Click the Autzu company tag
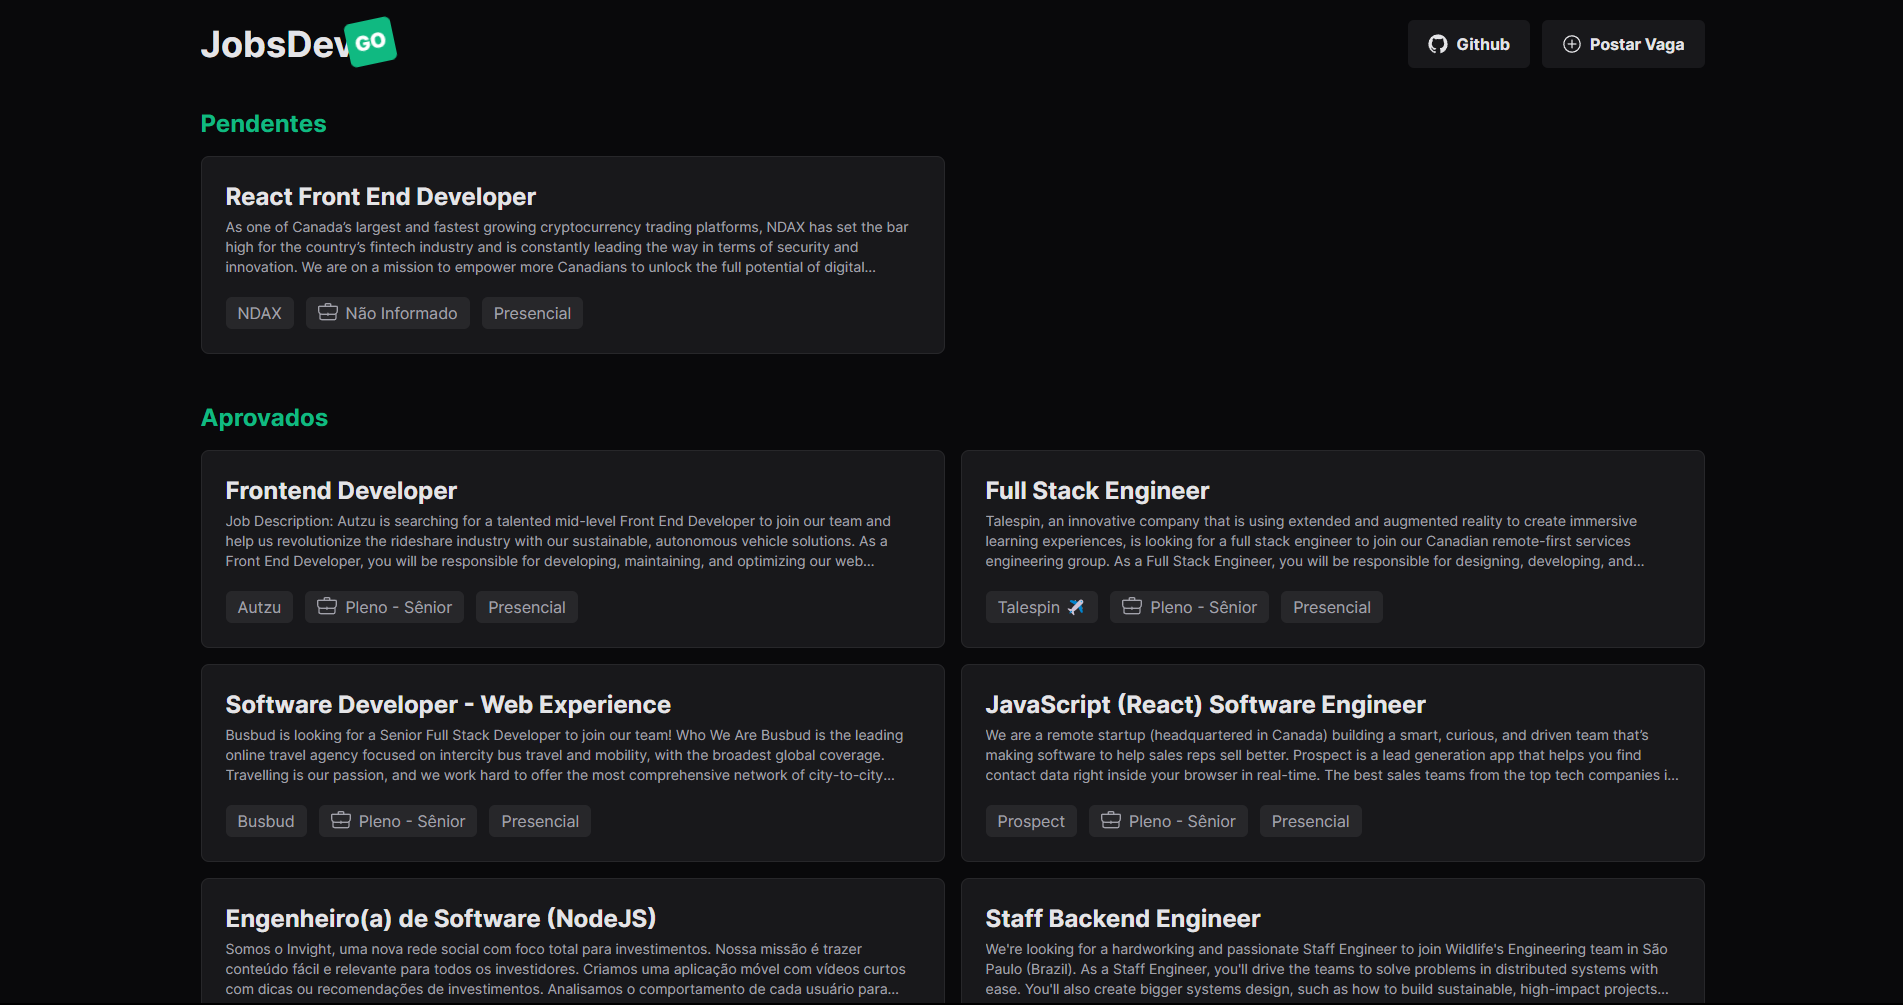1903x1005 pixels. (259, 607)
